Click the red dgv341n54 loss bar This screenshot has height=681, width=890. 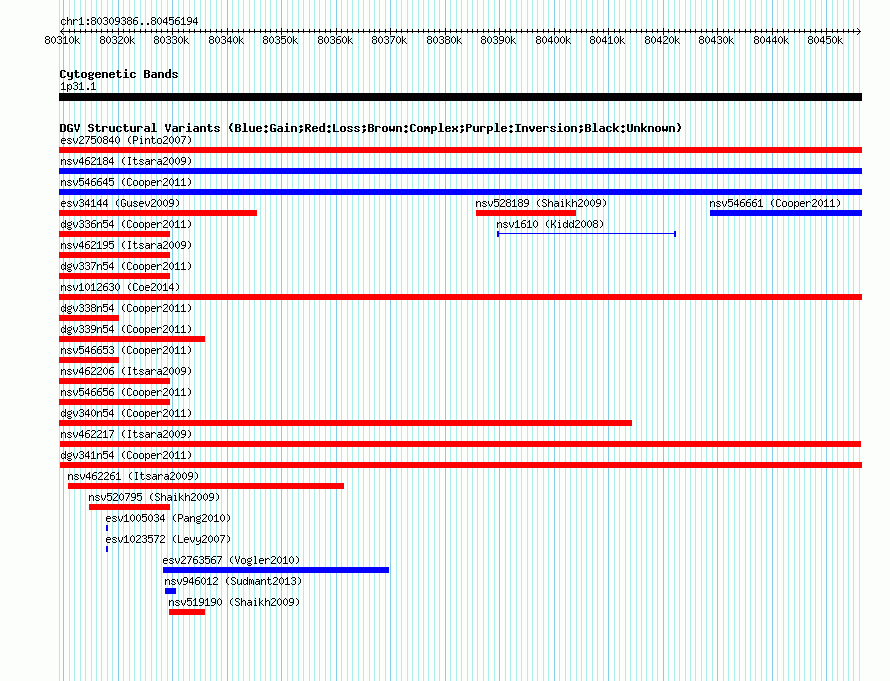tap(460, 465)
